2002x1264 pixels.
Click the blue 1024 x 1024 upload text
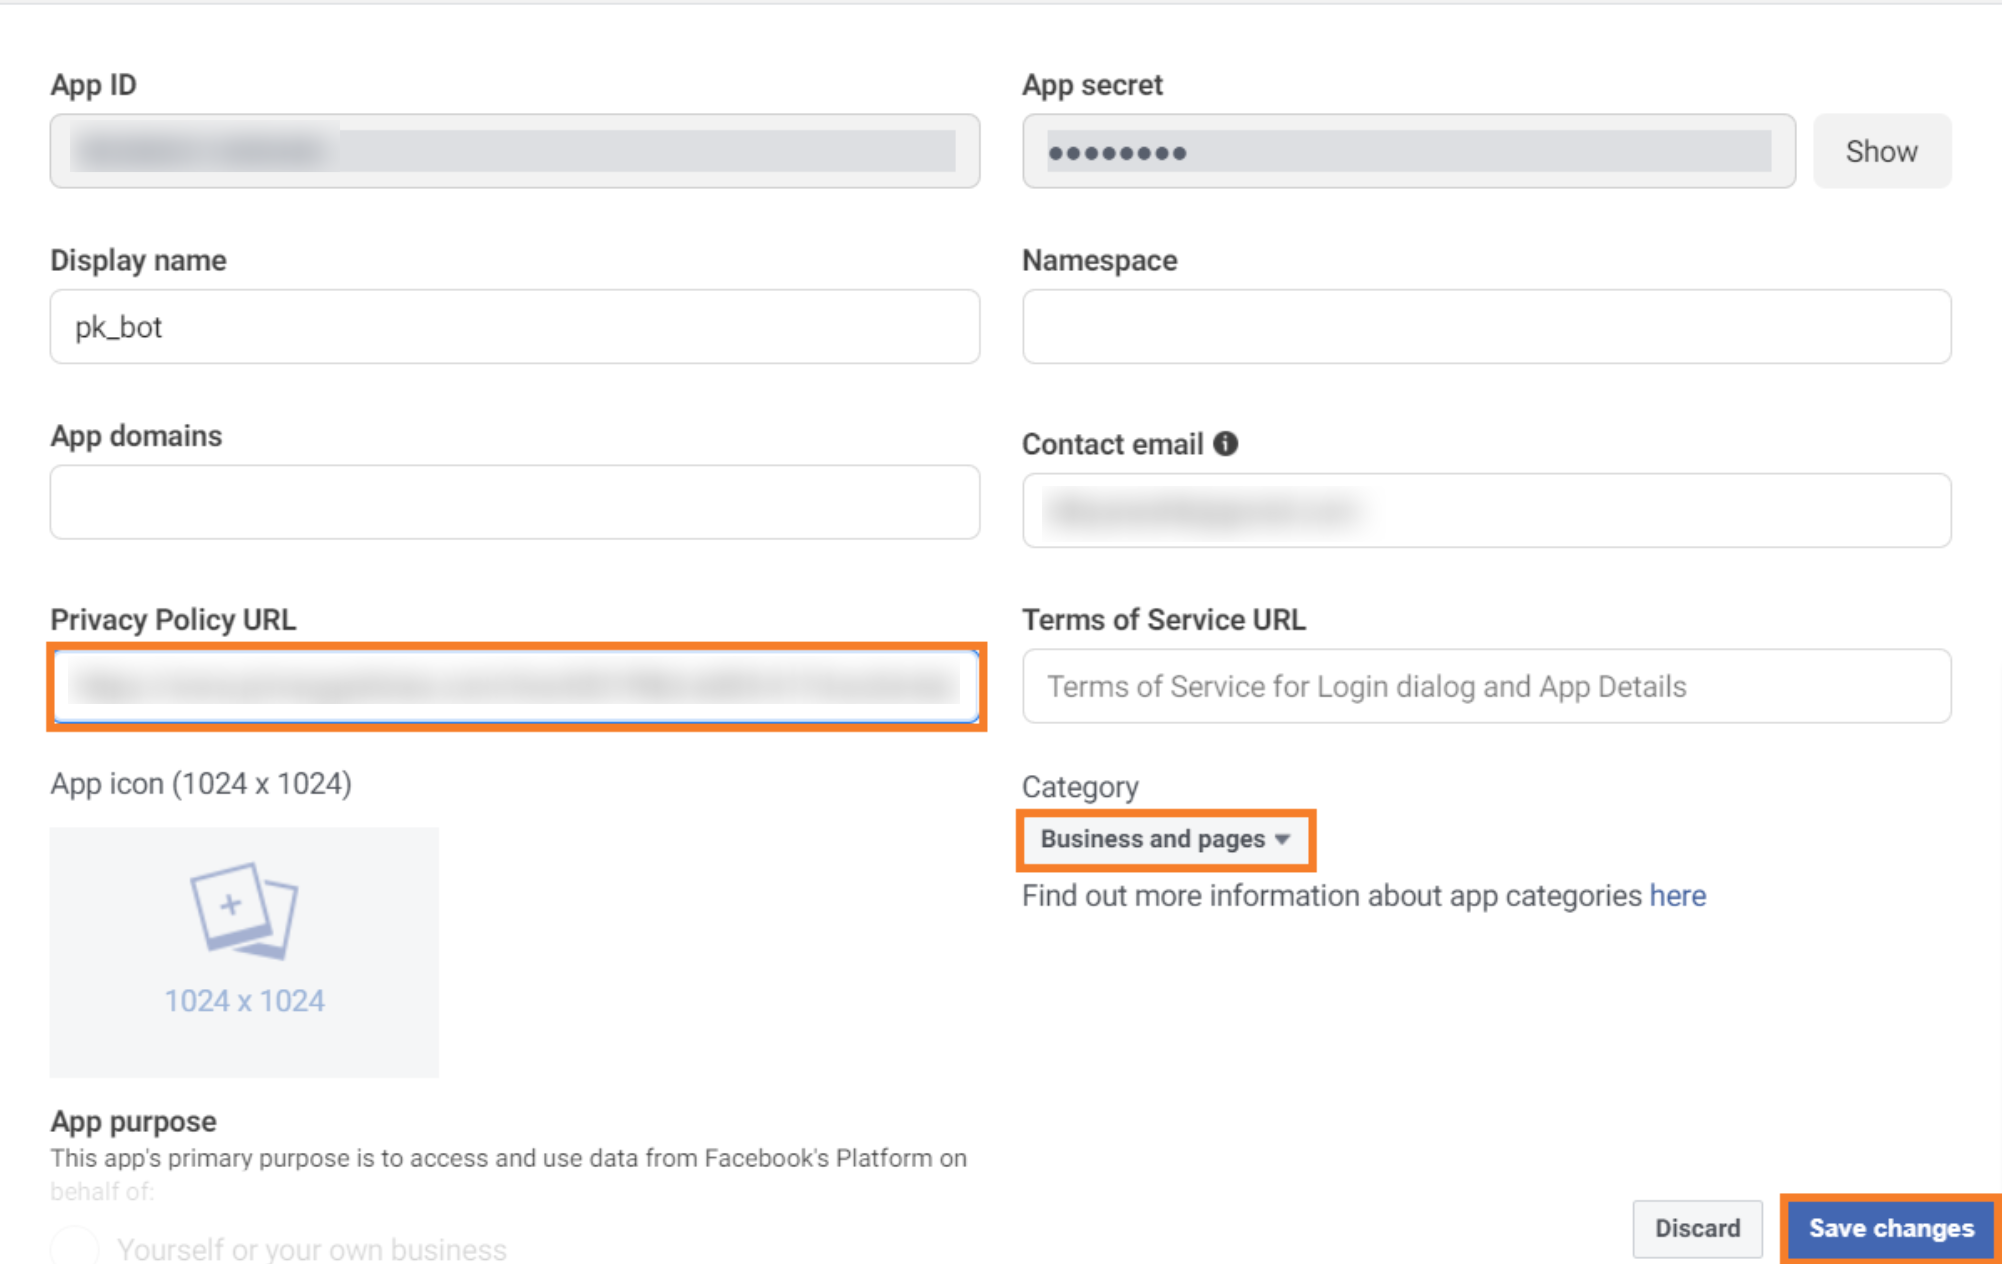tap(244, 1001)
